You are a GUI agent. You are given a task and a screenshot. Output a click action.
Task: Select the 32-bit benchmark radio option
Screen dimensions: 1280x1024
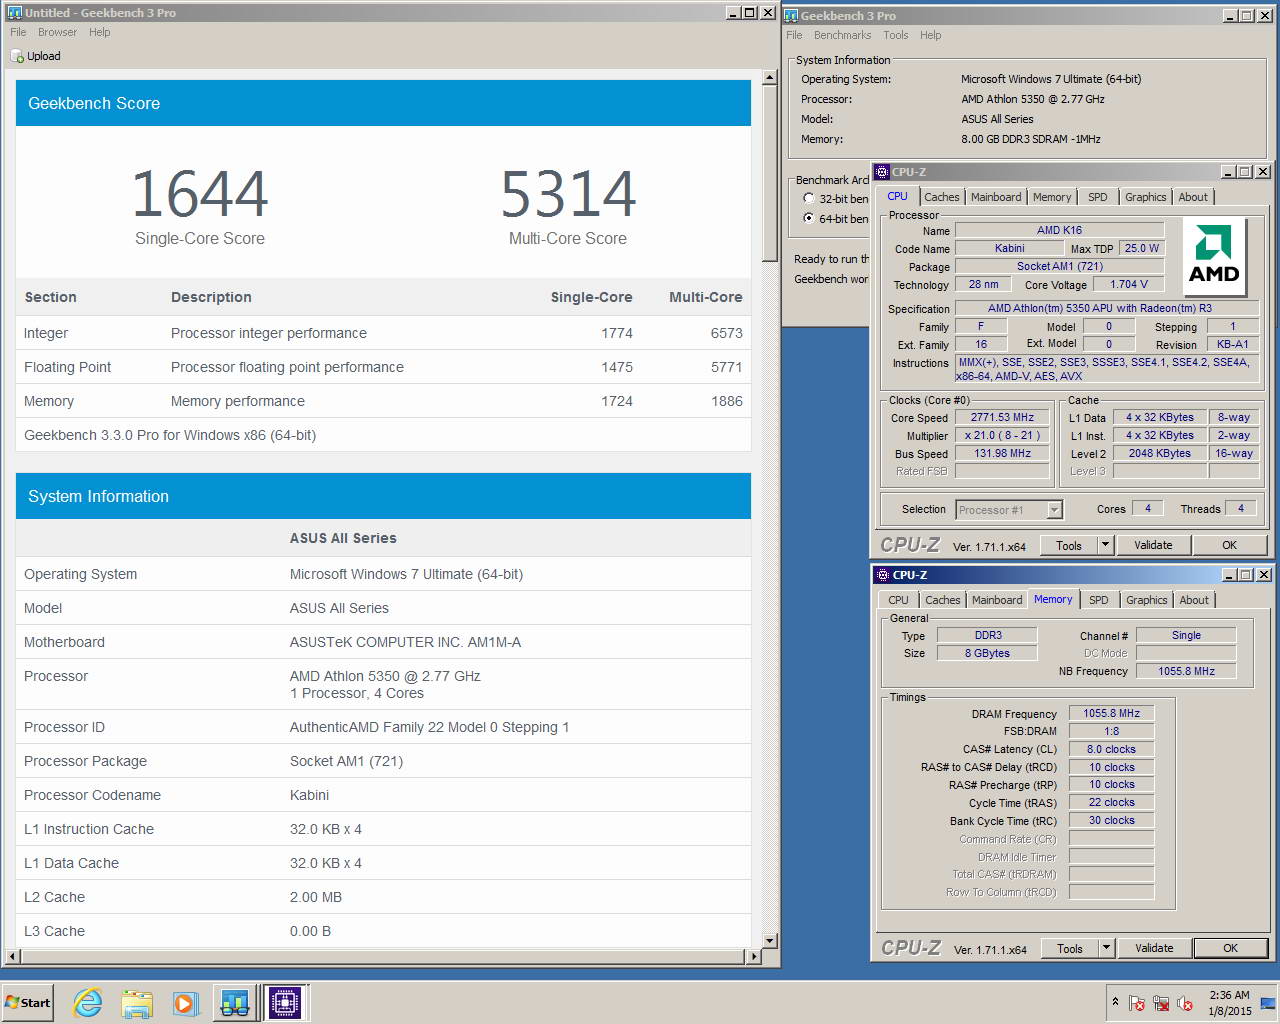809,198
